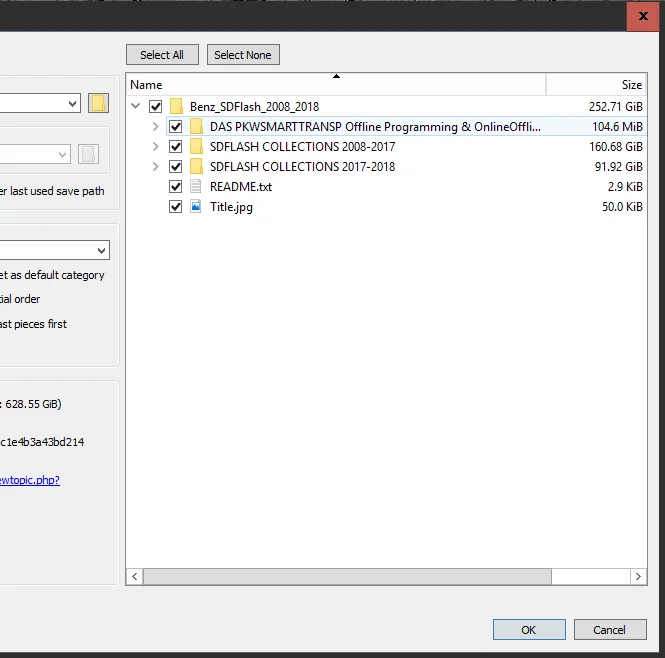
Task: Expand the DAS PKWSMARTTRANSP folder
Action: 156,126
